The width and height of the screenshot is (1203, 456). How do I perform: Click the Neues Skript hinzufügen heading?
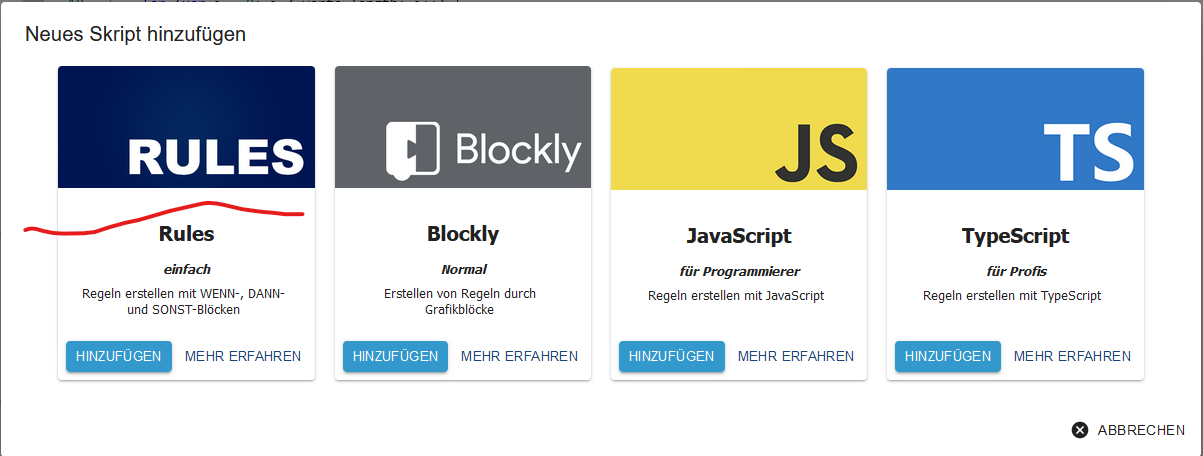point(136,35)
